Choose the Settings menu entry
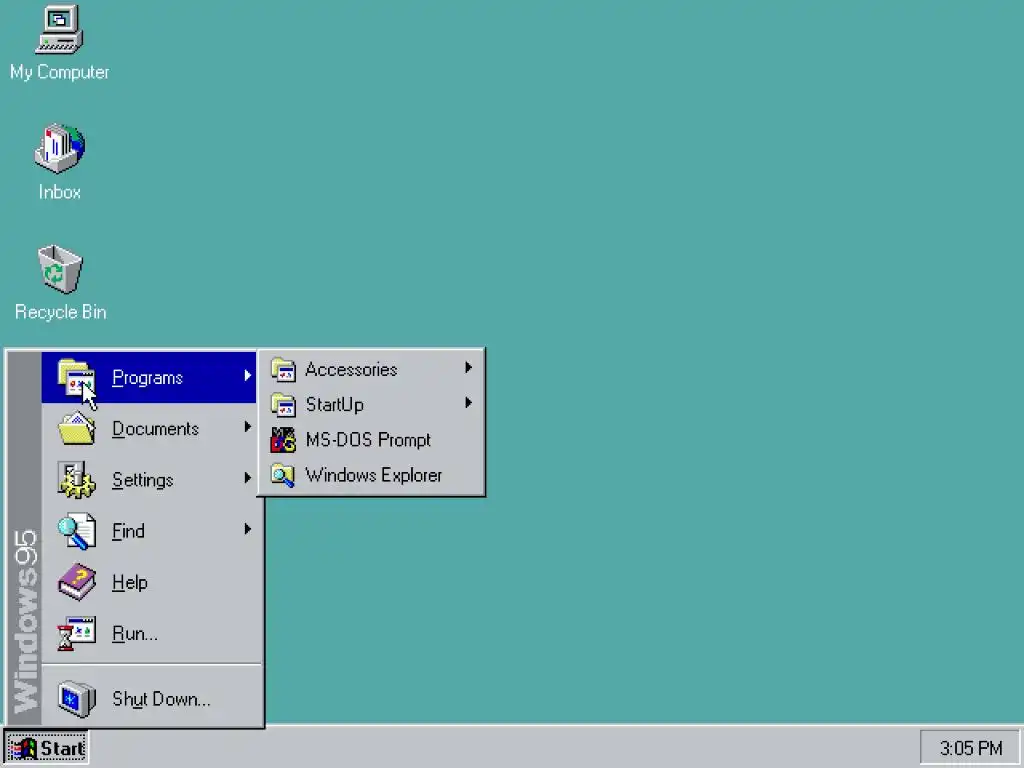Image resolution: width=1024 pixels, height=768 pixels. point(150,480)
